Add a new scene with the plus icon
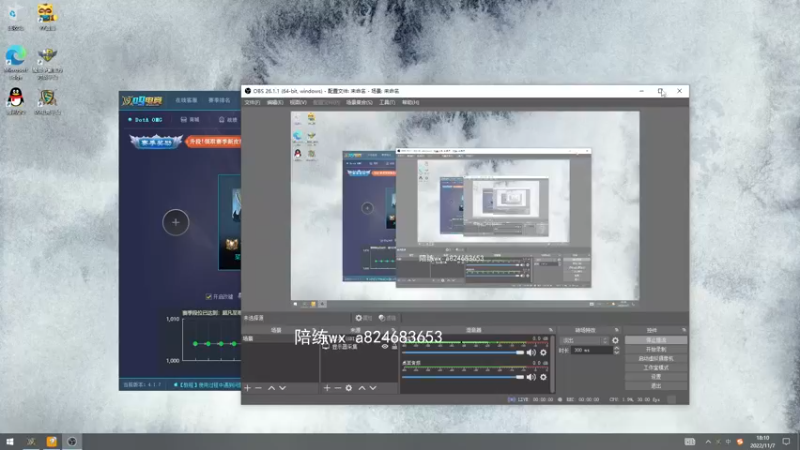Image resolution: width=800 pixels, height=450 pixels. (x=247, y=388)
